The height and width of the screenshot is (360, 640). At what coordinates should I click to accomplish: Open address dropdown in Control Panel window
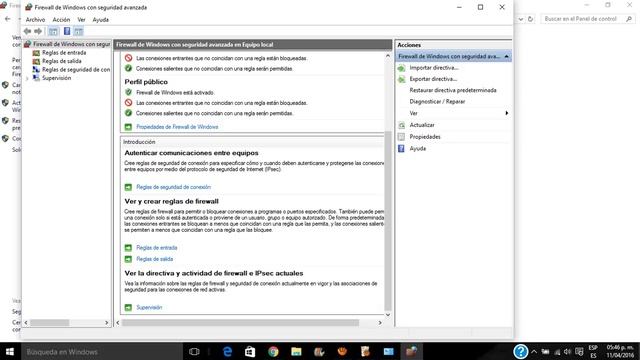pyautogui.click(x=521, y=19)
